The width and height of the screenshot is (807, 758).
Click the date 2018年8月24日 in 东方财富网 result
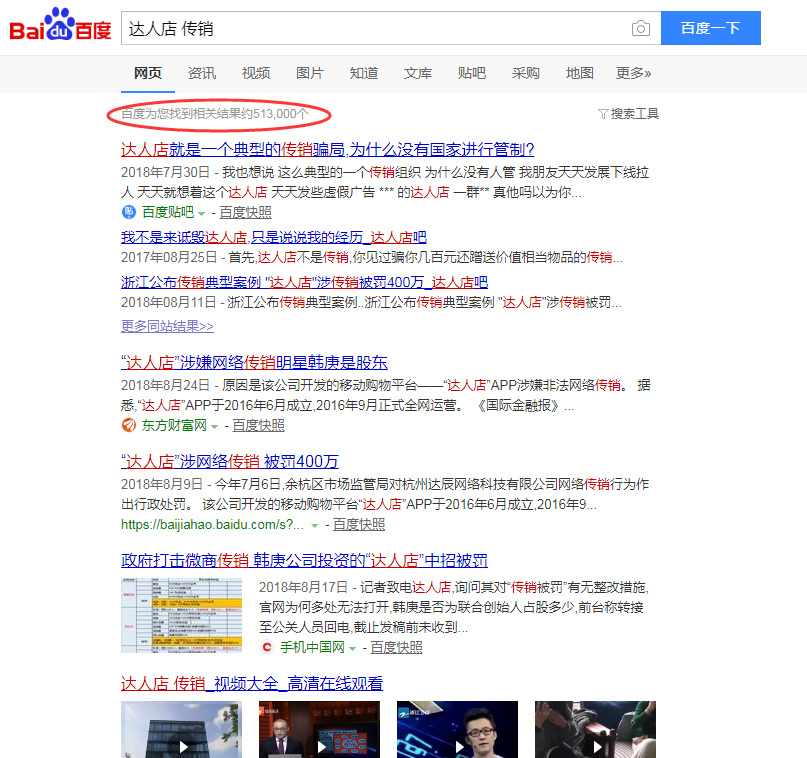pyautogui.click(x=165, y=385)
